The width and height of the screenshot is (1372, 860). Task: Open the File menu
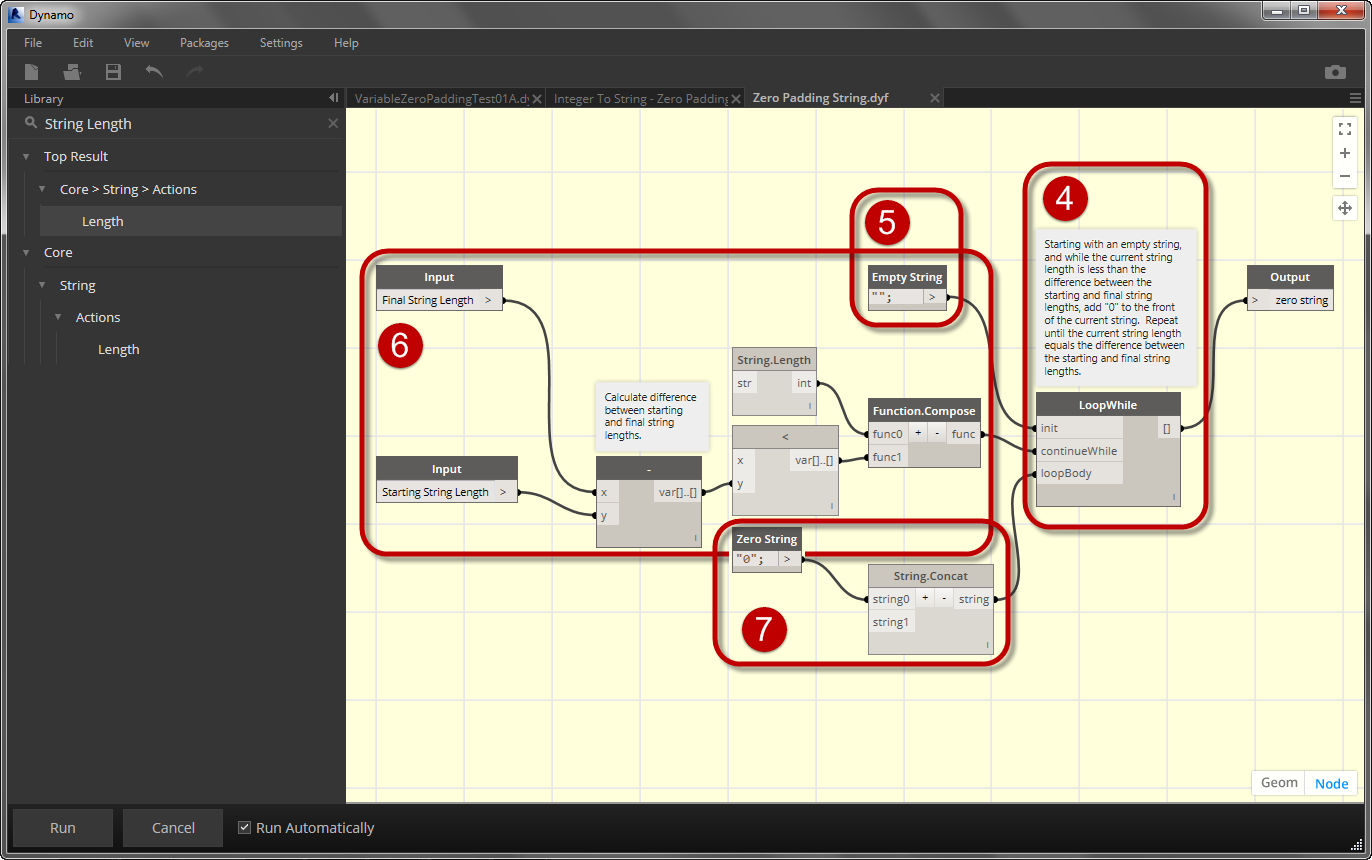33,43
